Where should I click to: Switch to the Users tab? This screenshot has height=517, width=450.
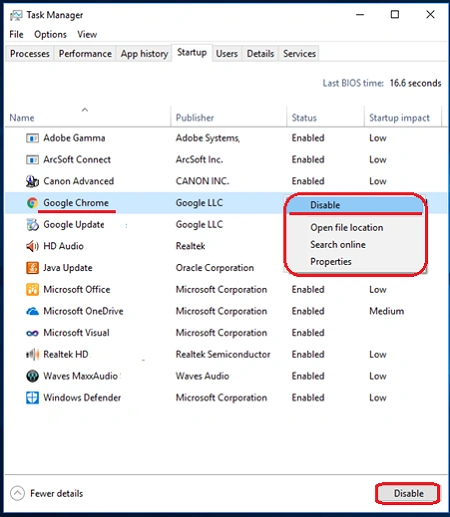coord(227,54)
